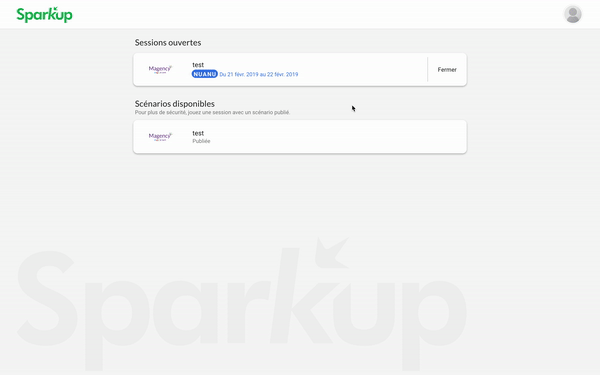
Task: Click the 'Scénarios disponibles' heading
Action: [174, 104]
